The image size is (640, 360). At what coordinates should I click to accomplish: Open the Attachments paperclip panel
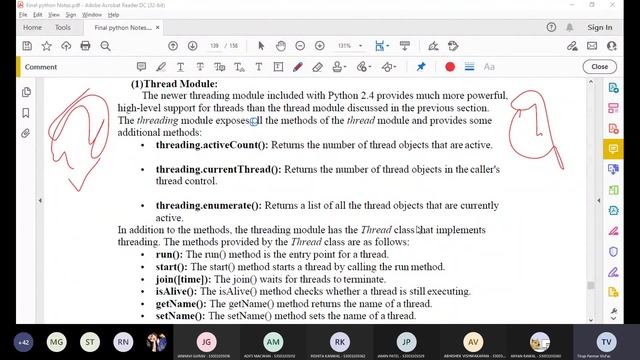[26, 133]
